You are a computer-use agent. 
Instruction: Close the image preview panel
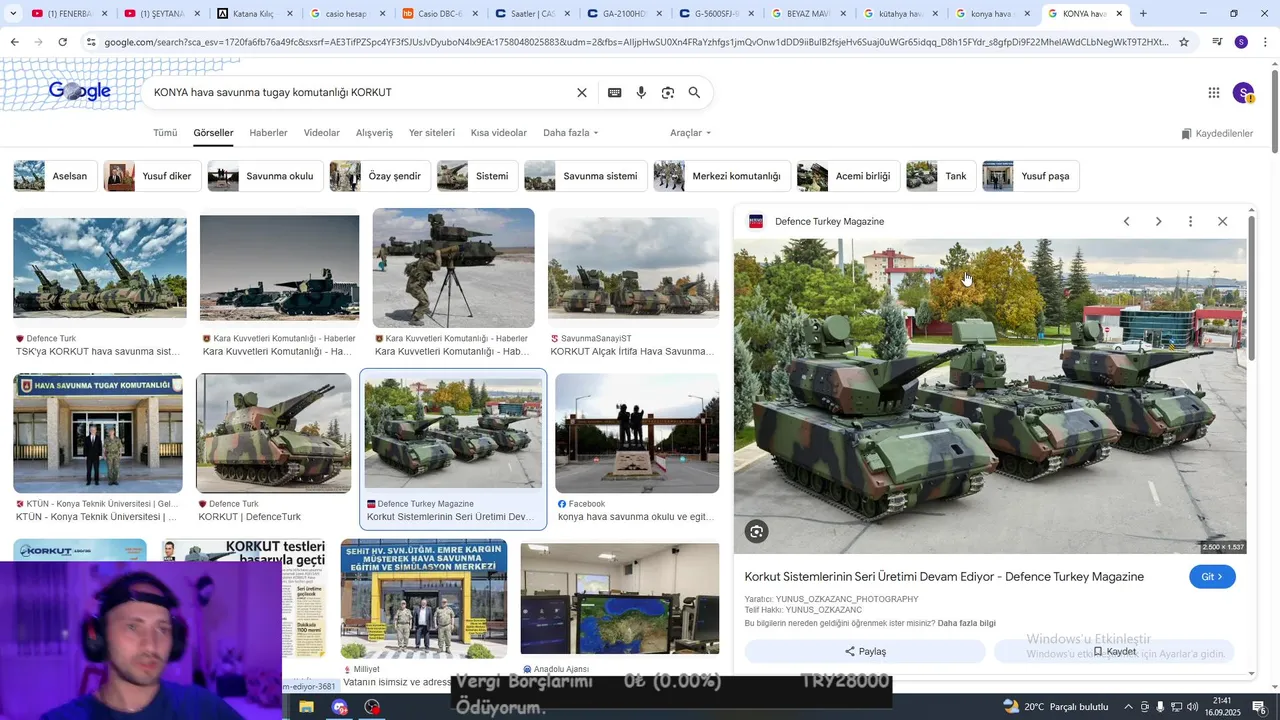pos(1222,221)
